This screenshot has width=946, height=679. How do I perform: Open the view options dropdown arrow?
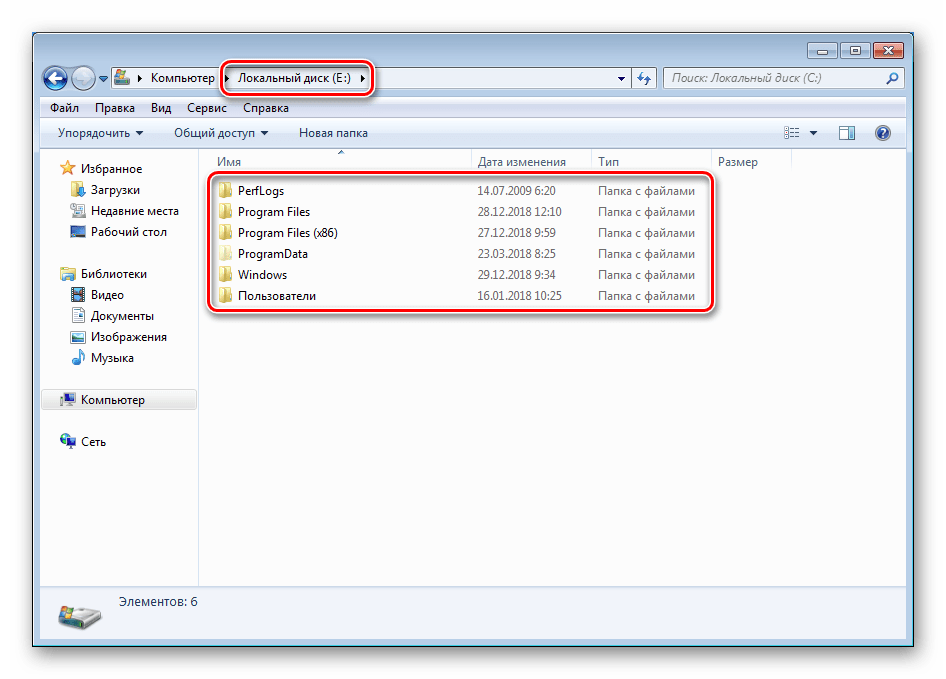813,133
